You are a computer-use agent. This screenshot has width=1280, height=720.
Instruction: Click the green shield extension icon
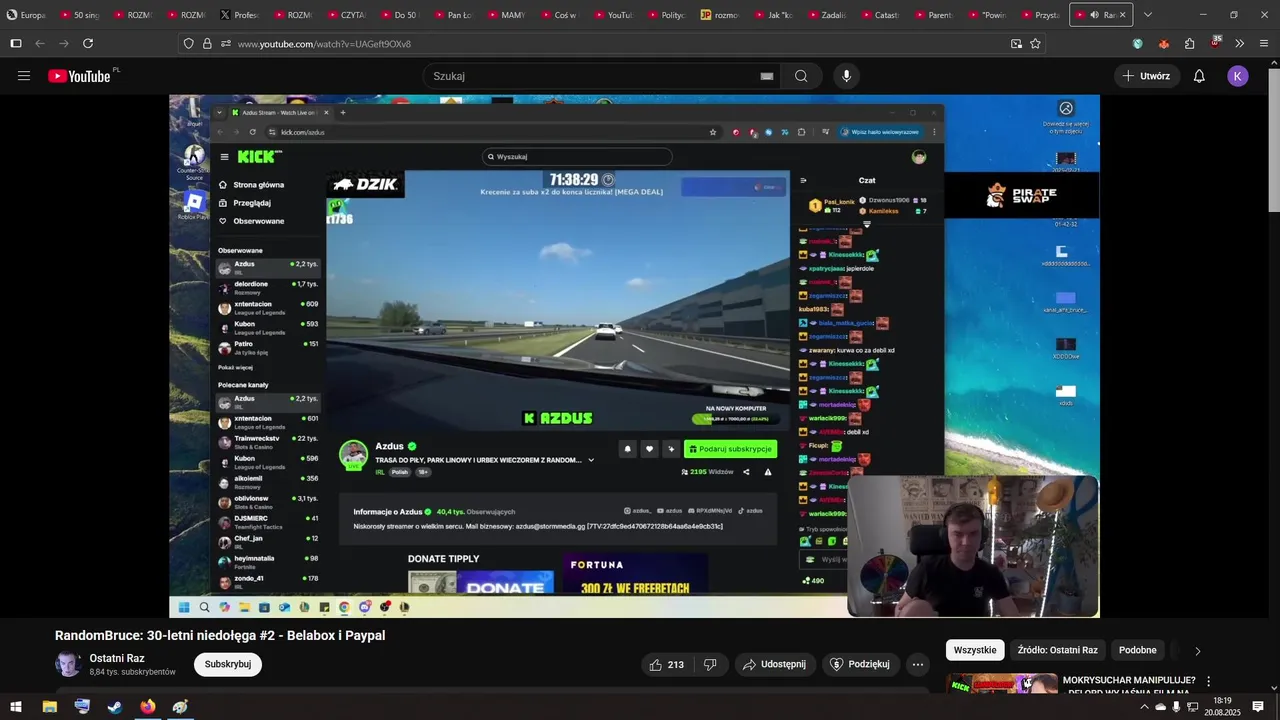click(1138, 44)
